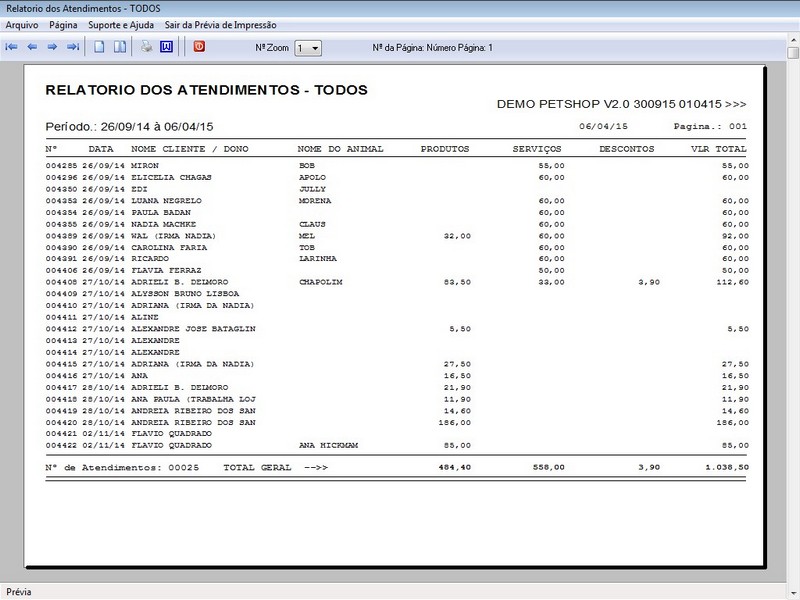The width and height of the screenshot is (800, 600).
Task: Click Sair da Prévia de Impressão
Action: pos(220,25)
